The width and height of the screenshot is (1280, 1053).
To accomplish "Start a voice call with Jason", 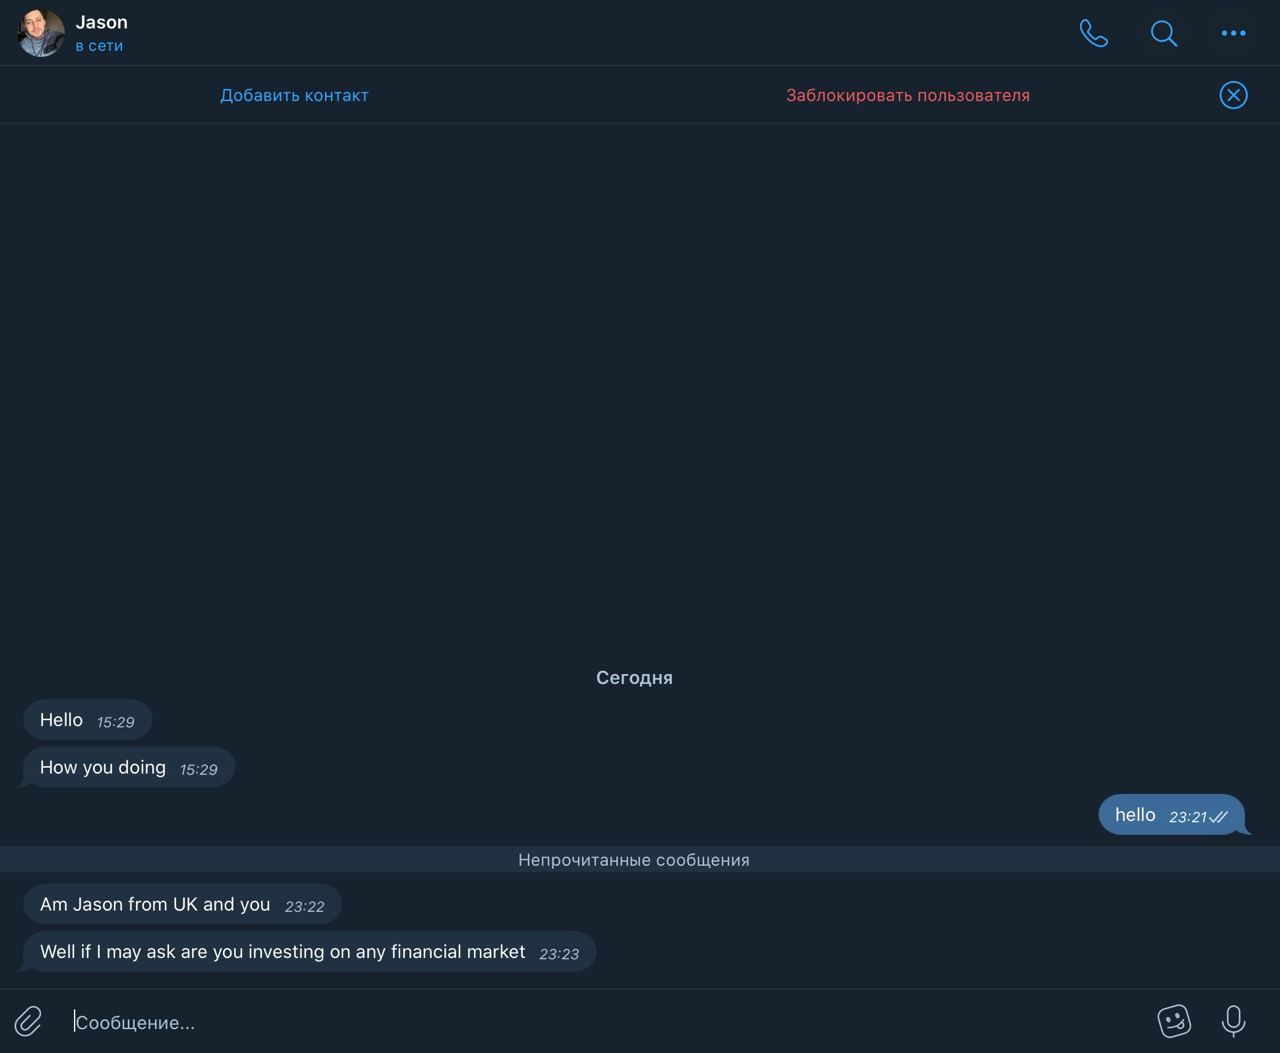I will point(1094,33).
